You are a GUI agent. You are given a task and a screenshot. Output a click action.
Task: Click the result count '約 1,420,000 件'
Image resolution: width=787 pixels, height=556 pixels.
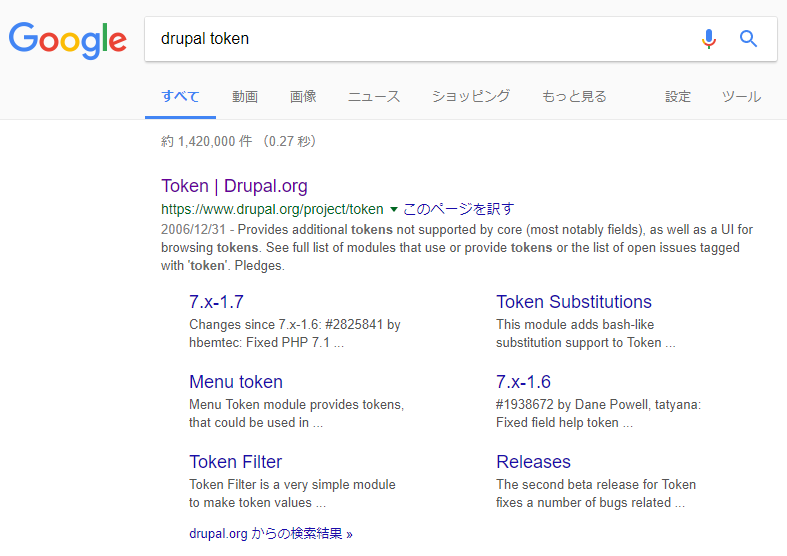pyautogui.click(x=206, y=142)
